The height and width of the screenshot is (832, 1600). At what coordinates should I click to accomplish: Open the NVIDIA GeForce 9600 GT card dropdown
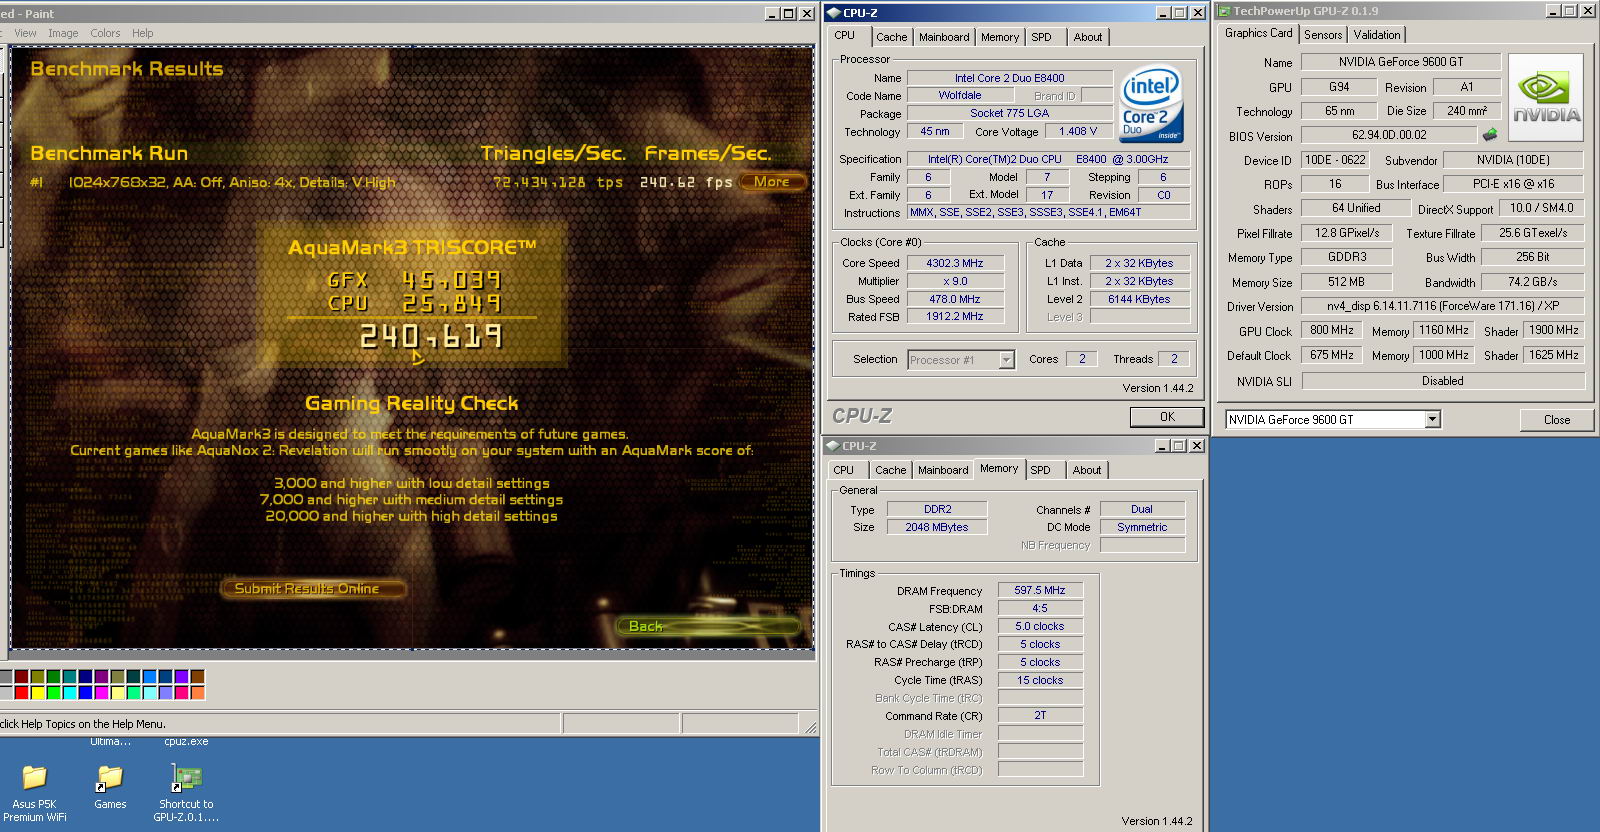pos(1433,419)
